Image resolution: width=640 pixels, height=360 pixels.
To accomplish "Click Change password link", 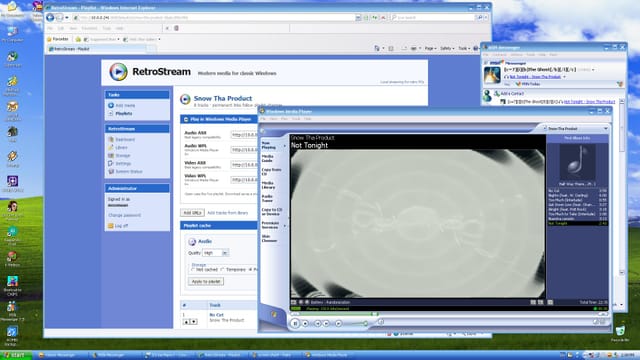I will (124, 215).
